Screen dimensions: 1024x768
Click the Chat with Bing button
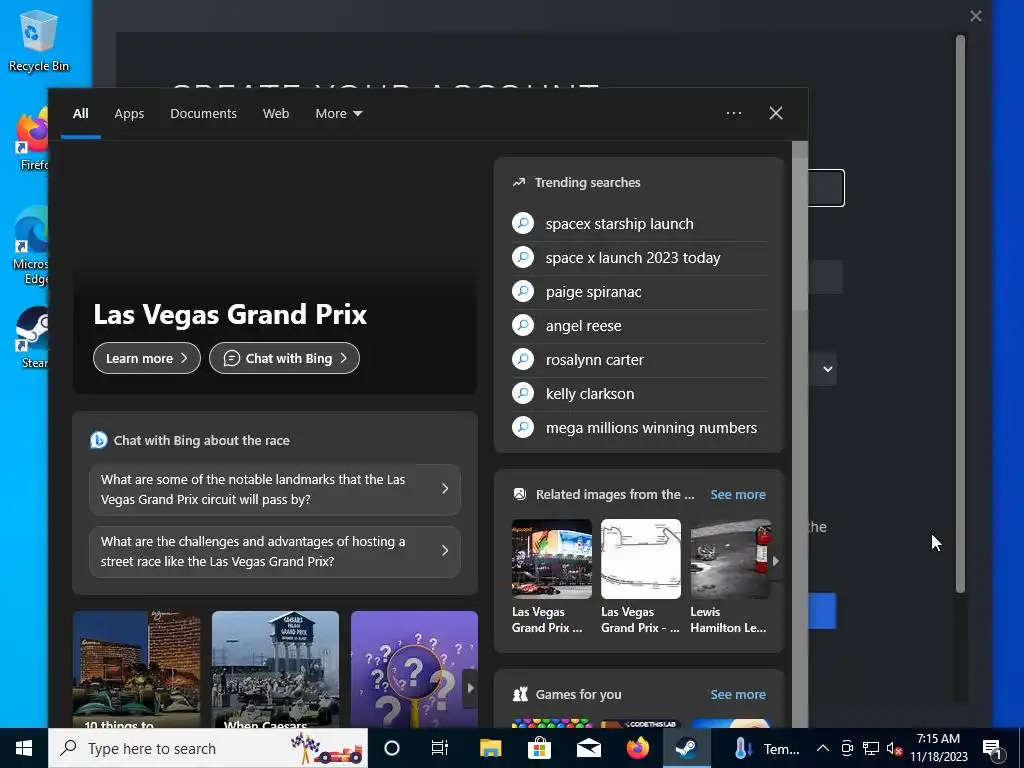click(x=284, y=358)
